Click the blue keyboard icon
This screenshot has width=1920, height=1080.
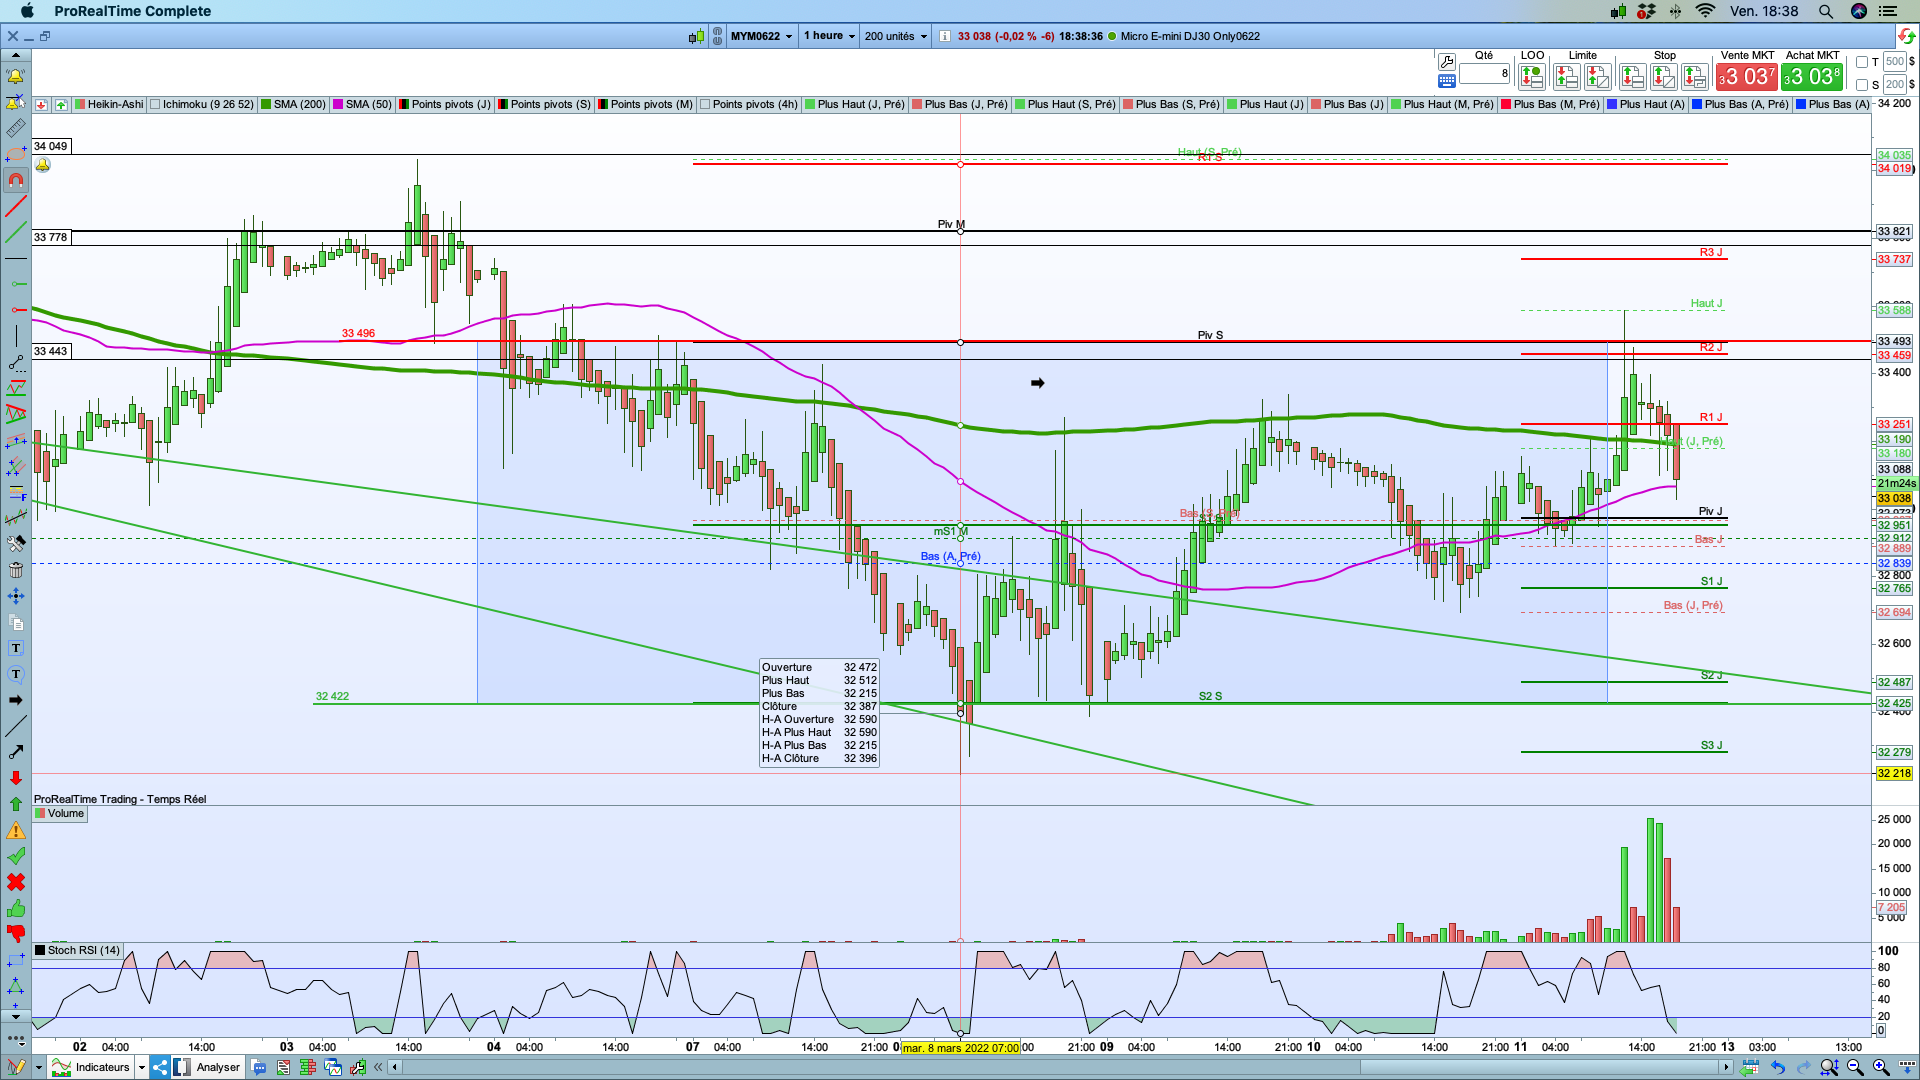point(1446,81)
